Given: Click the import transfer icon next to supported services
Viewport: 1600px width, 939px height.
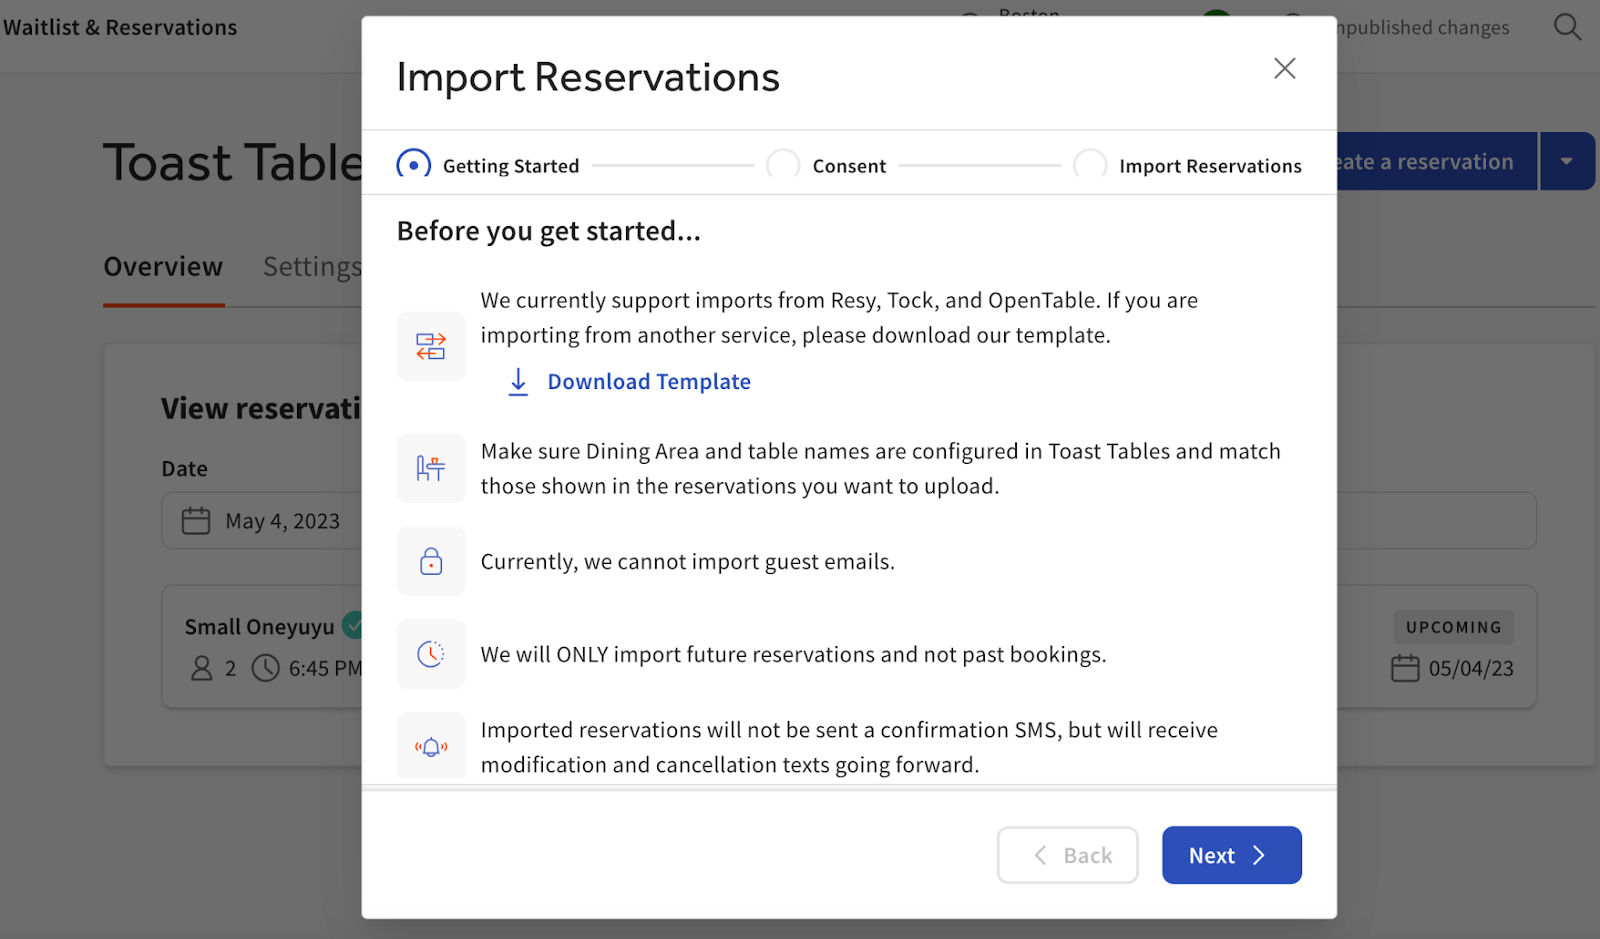Looking at the screenshot, I should (431, 346).
